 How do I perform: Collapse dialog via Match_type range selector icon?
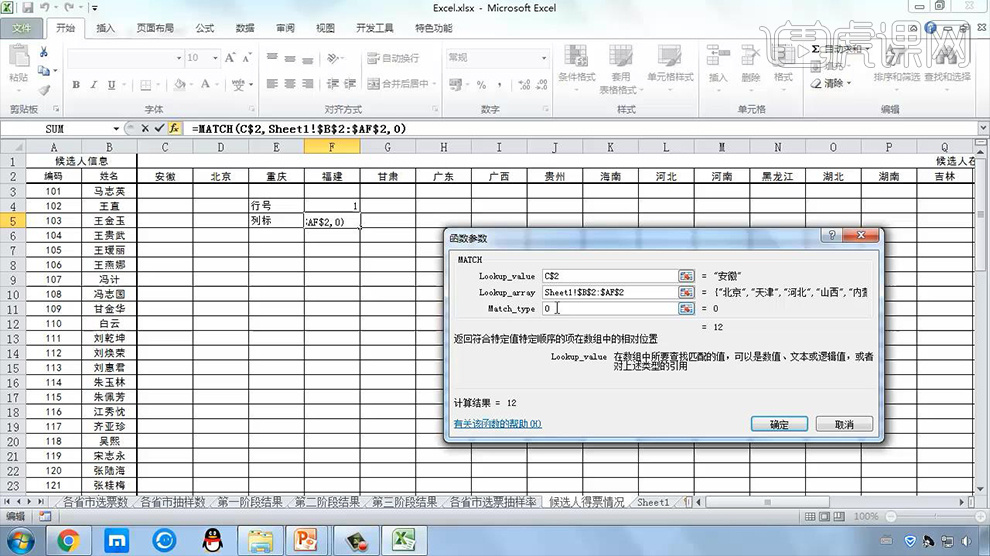686,309
